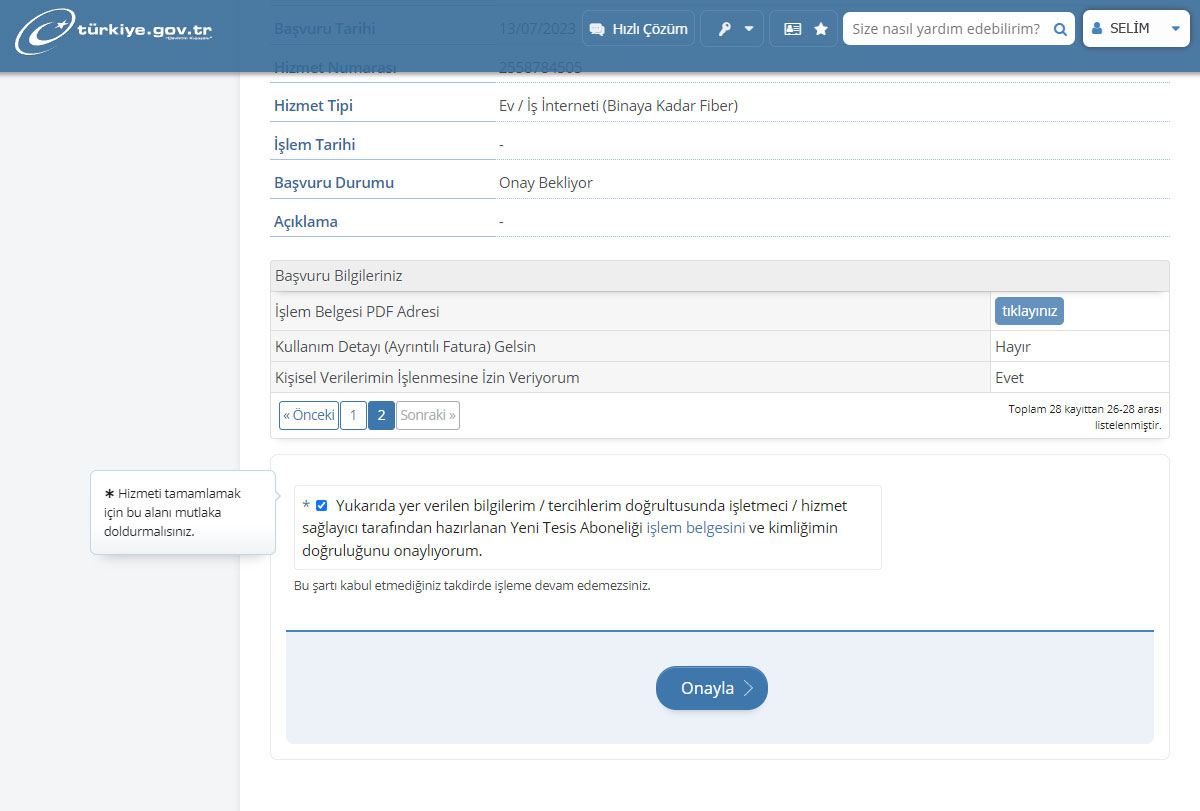Click the user avatar icon beside SELİM

point(1097,29)
